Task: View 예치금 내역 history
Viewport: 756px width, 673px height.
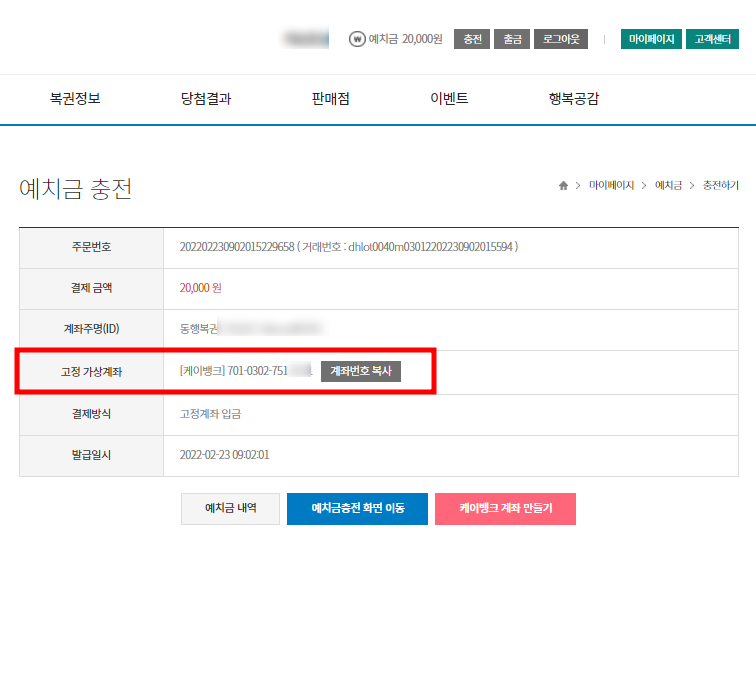Action: click(x=230, y=509)
